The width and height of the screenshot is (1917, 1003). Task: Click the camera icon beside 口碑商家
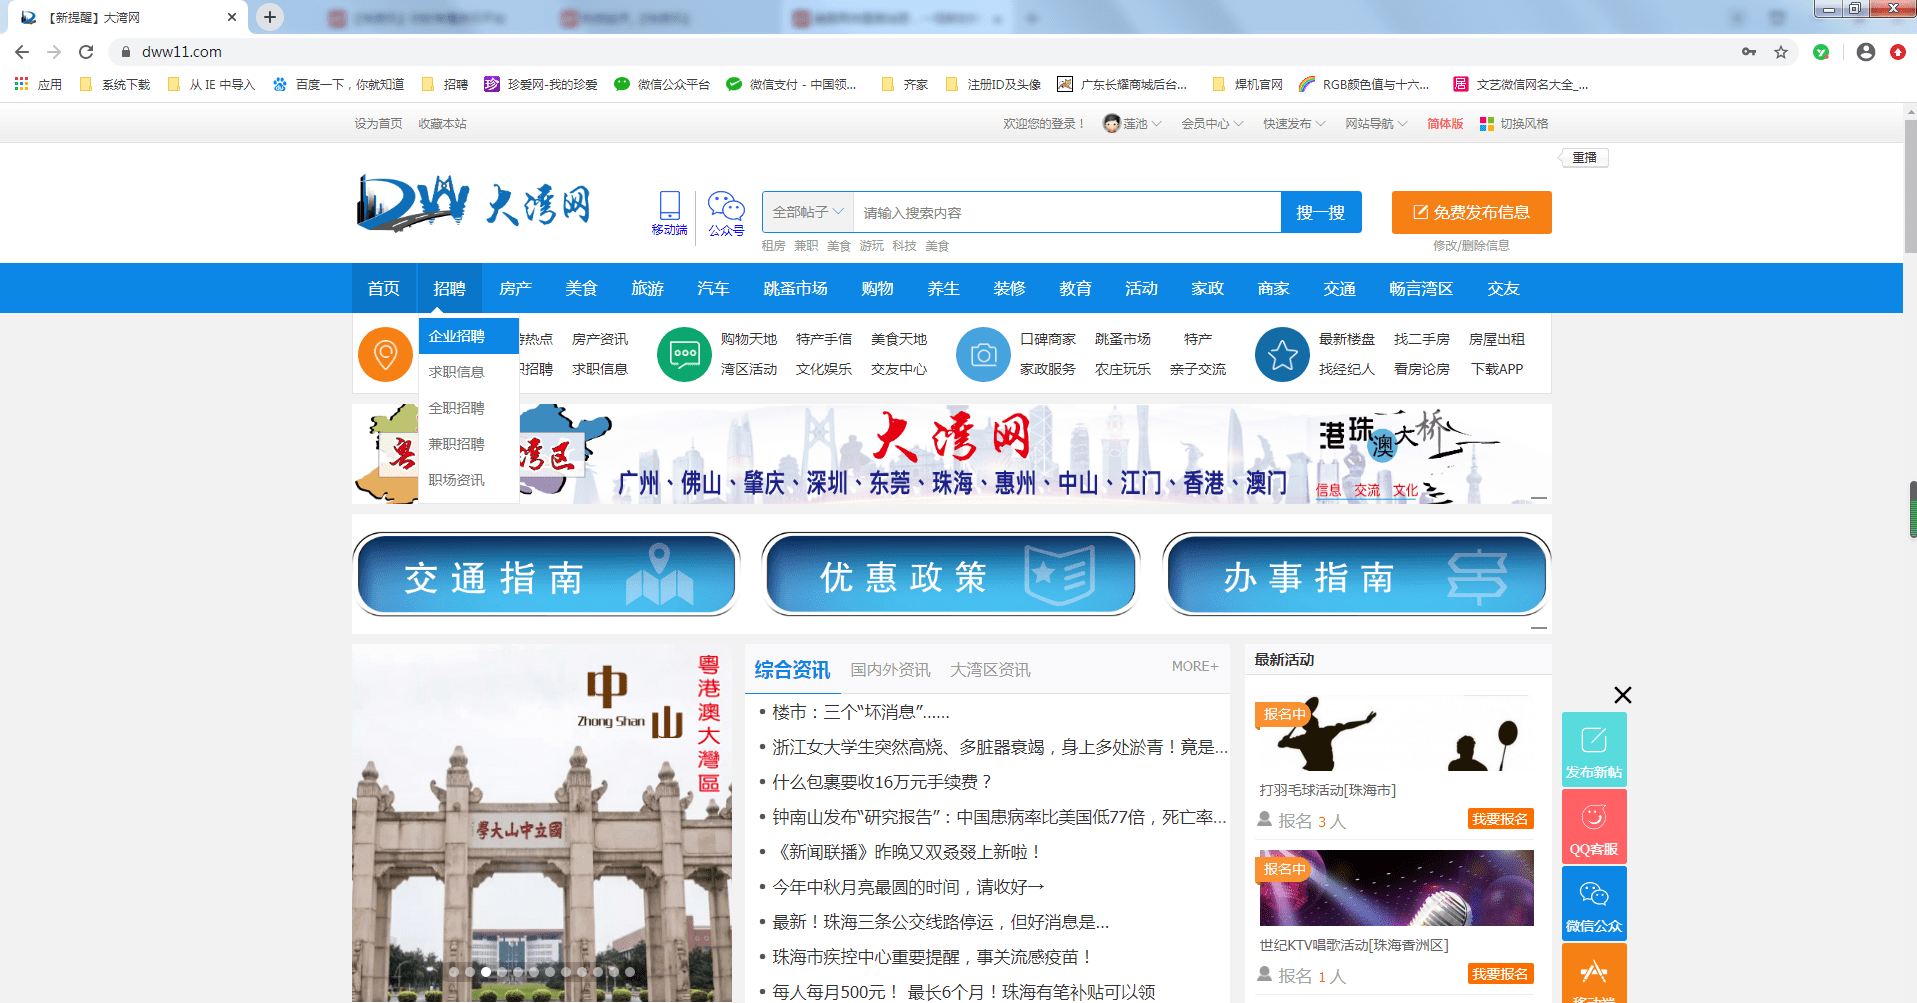tap(983, 354)
